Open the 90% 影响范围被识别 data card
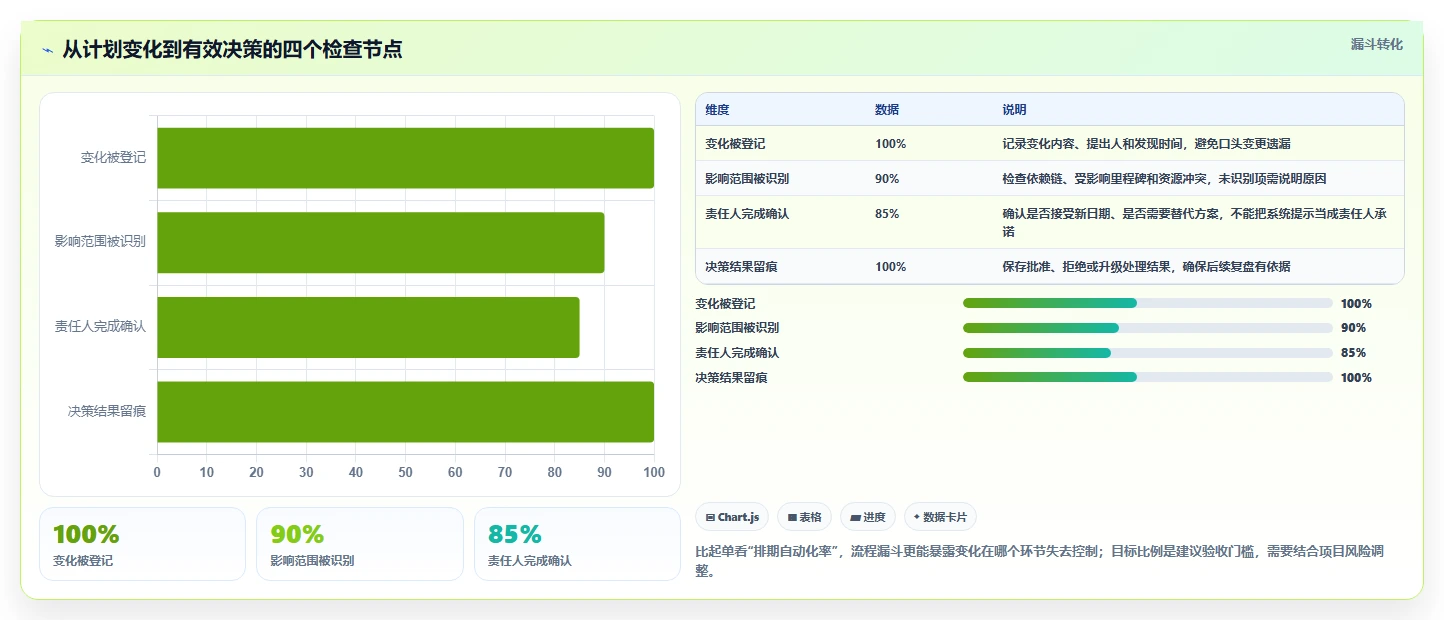This screenshot has width=1444, height=620. (x=360, y=544)
